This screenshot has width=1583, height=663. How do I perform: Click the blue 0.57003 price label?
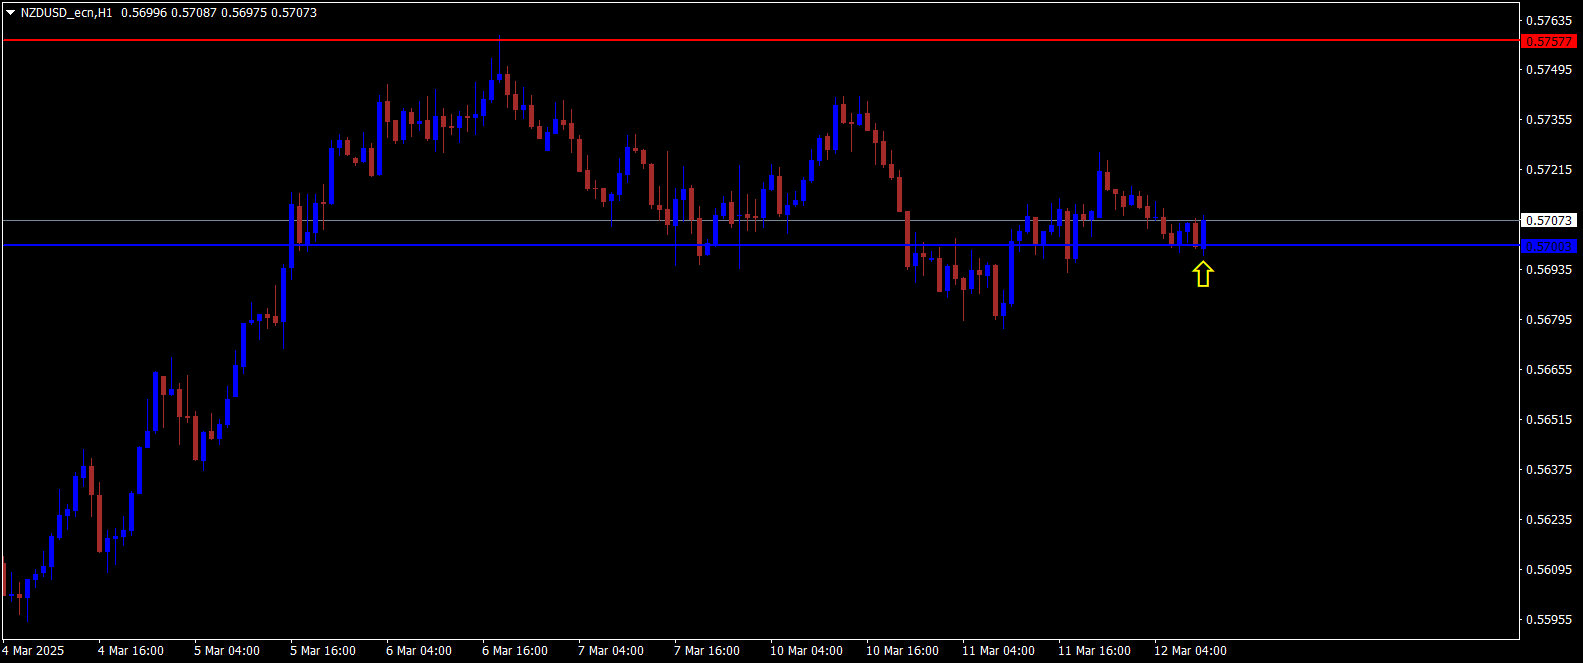[x=1548, y=246]
